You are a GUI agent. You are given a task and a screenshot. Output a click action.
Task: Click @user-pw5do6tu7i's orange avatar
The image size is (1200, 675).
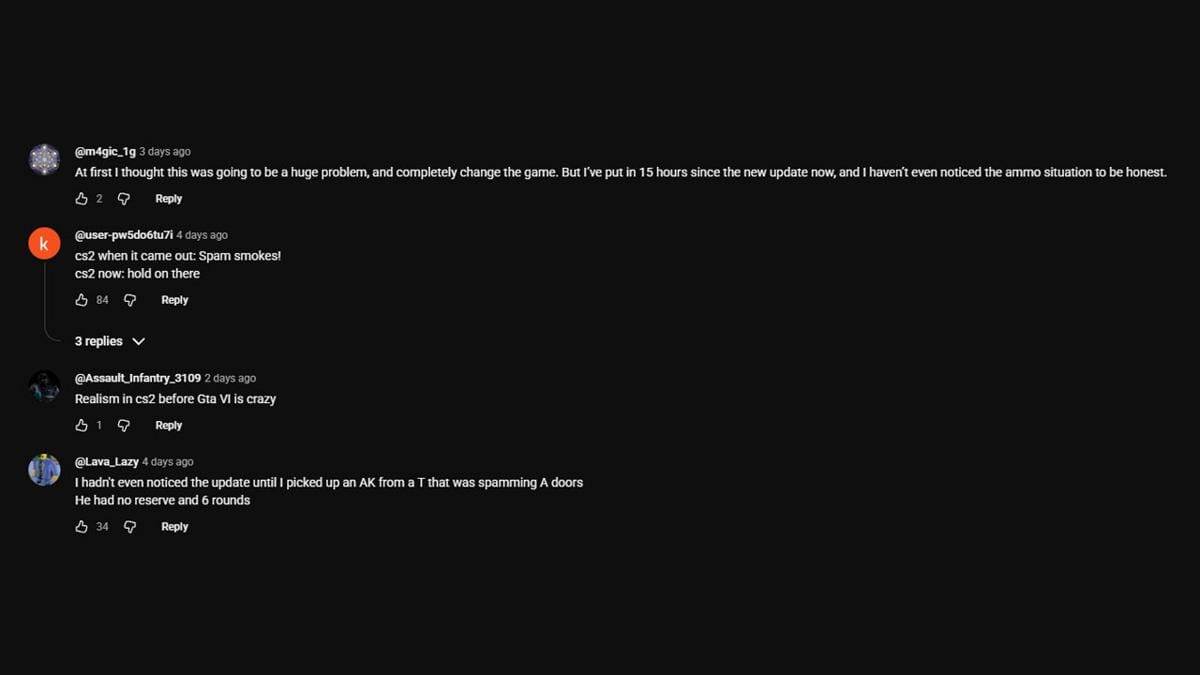44,243
